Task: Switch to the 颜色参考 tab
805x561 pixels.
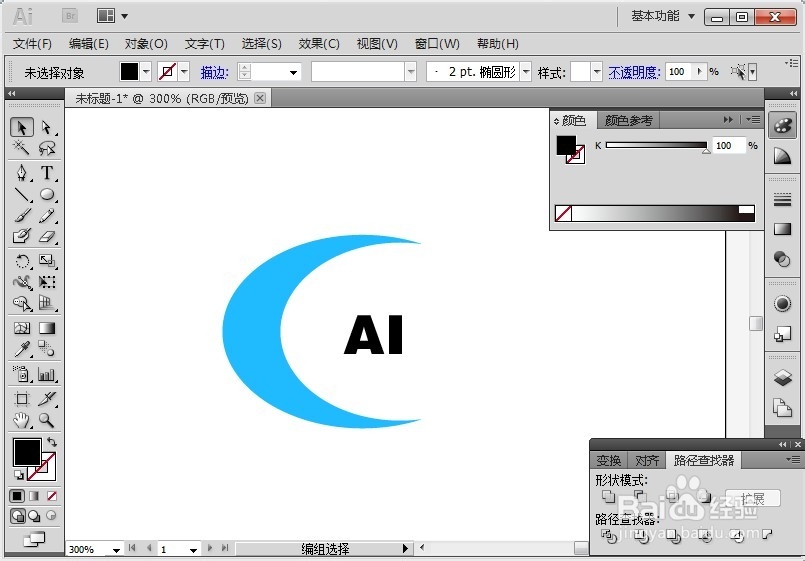Action: click(x=628, y=121)
